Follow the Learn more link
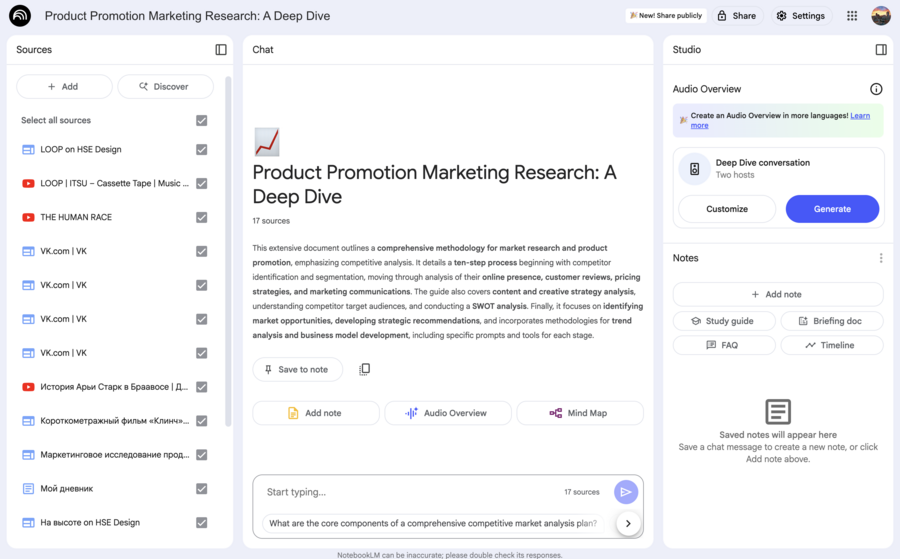900x559 pixels. coord(859,116)
